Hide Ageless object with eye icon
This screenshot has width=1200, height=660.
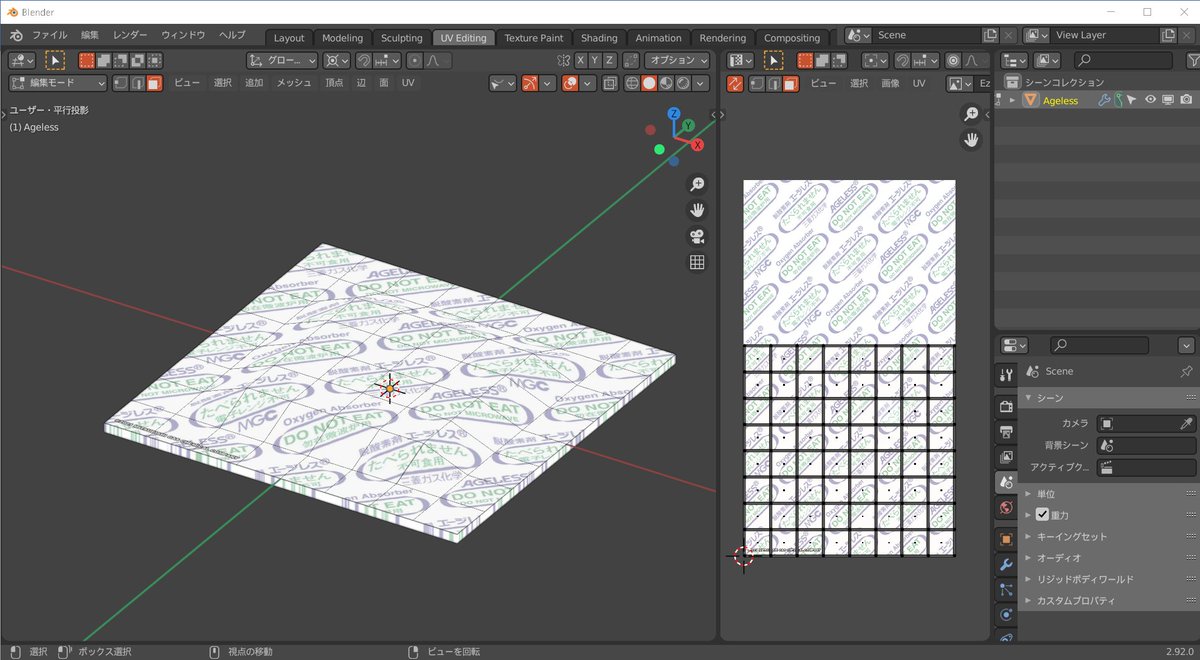pyautogui.click(x=1150, y=100)
